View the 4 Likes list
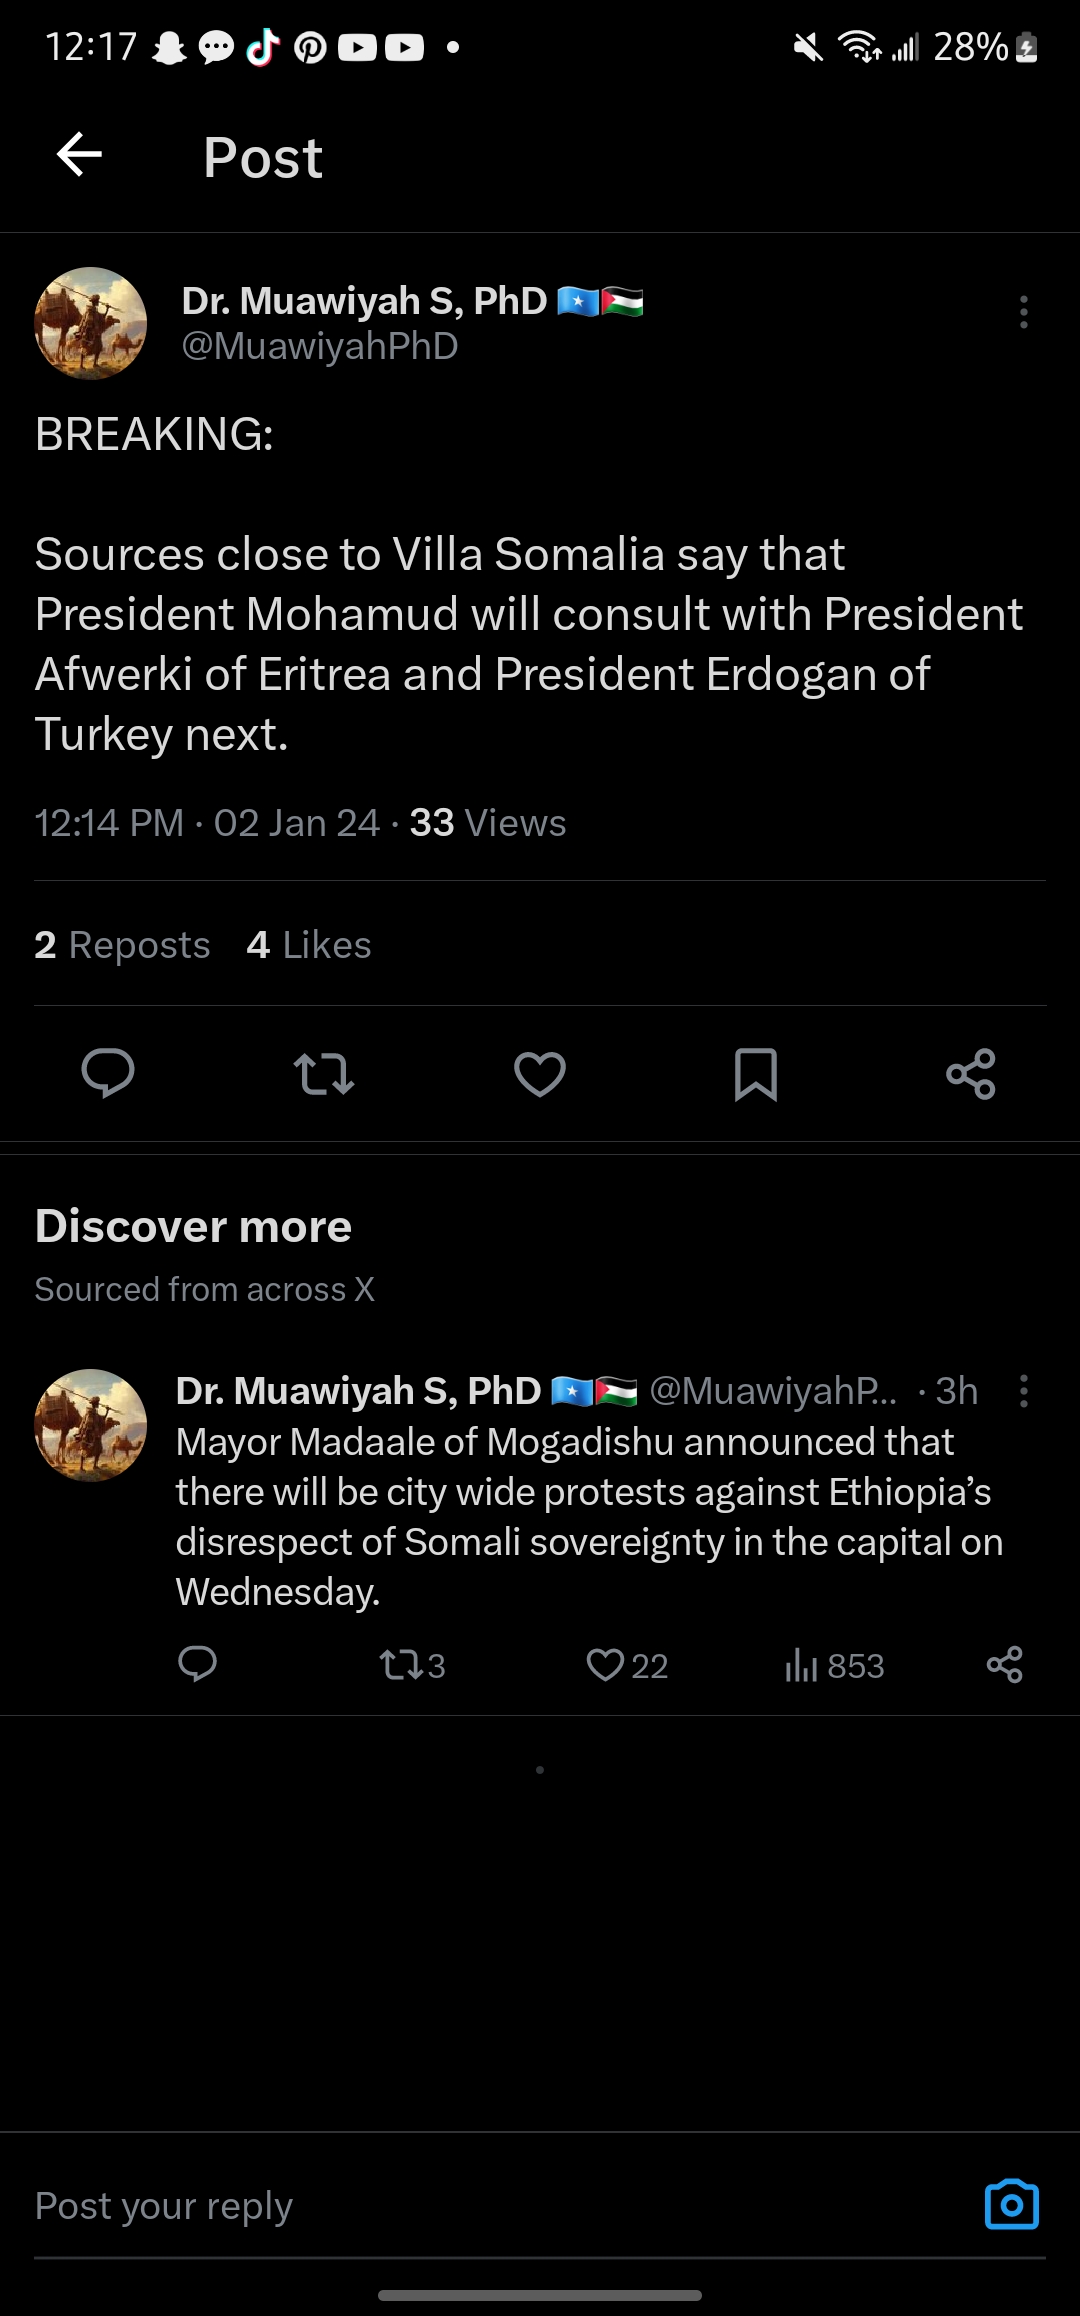The height and width of the screenshot is (2316, 1080). (x=309, y=945)
